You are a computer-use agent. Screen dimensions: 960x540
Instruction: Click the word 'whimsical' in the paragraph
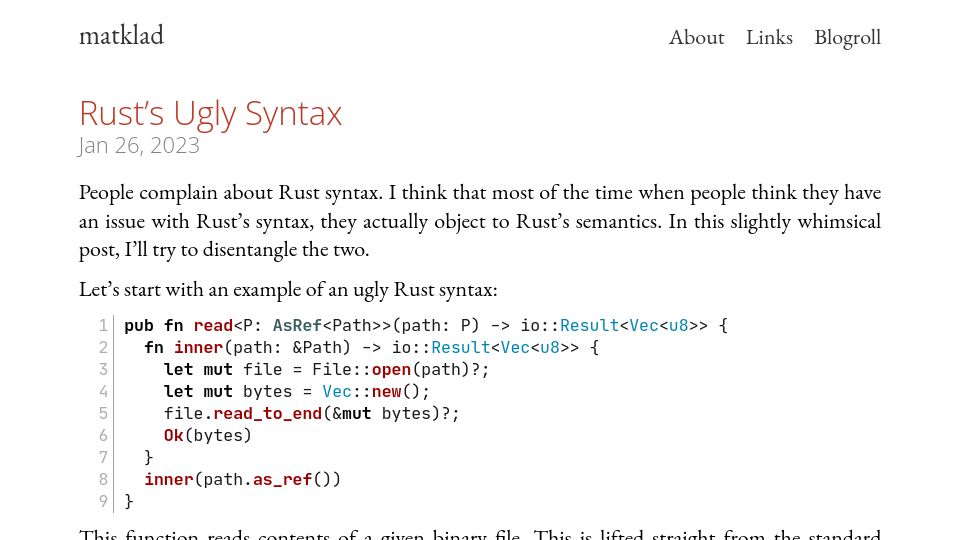point(839,221)
